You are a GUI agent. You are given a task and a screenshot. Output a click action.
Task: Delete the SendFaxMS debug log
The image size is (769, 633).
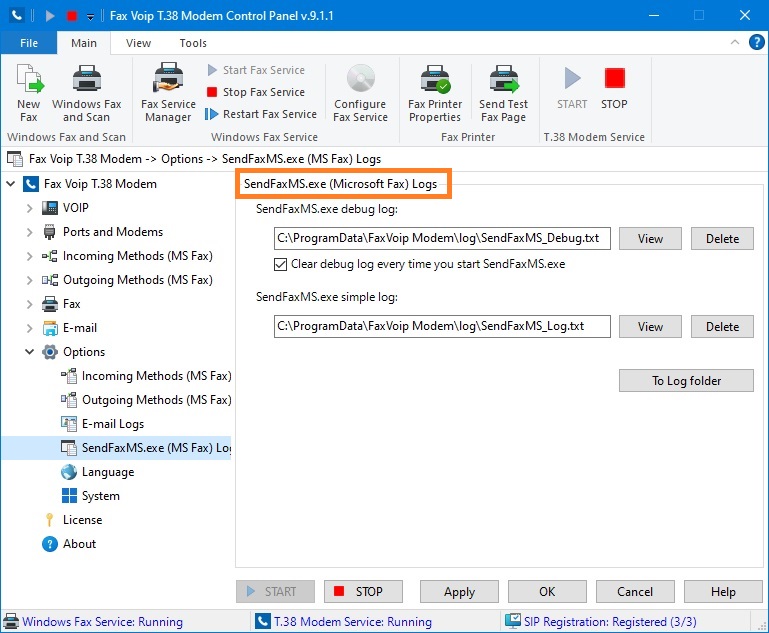pyautogui.click(x=722, y=239)
